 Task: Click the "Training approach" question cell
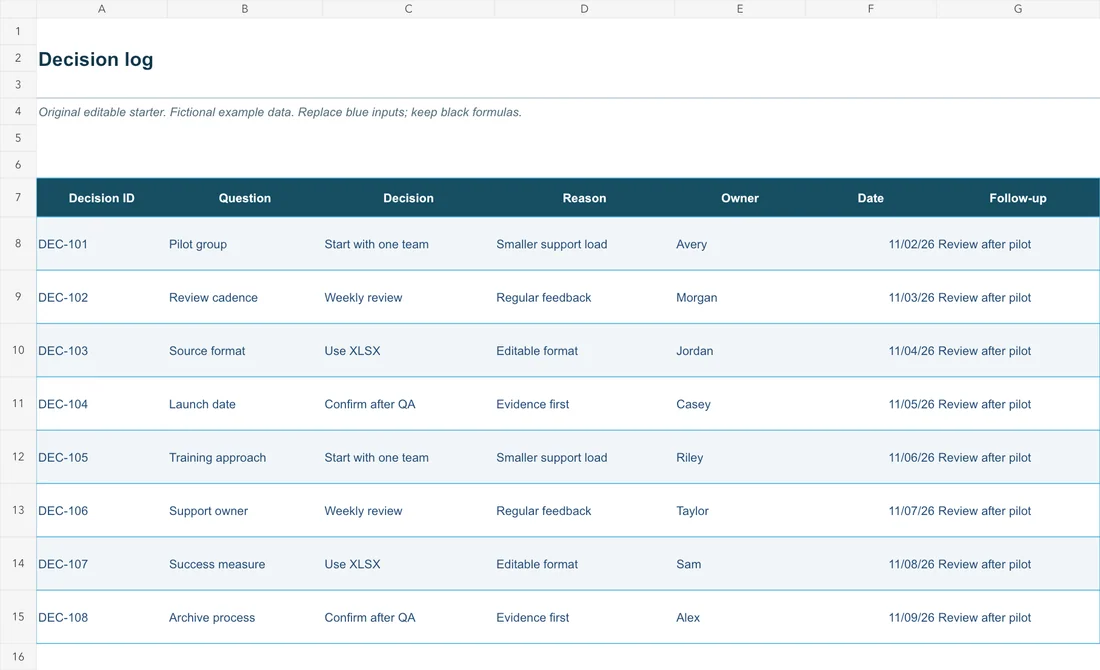245,457
